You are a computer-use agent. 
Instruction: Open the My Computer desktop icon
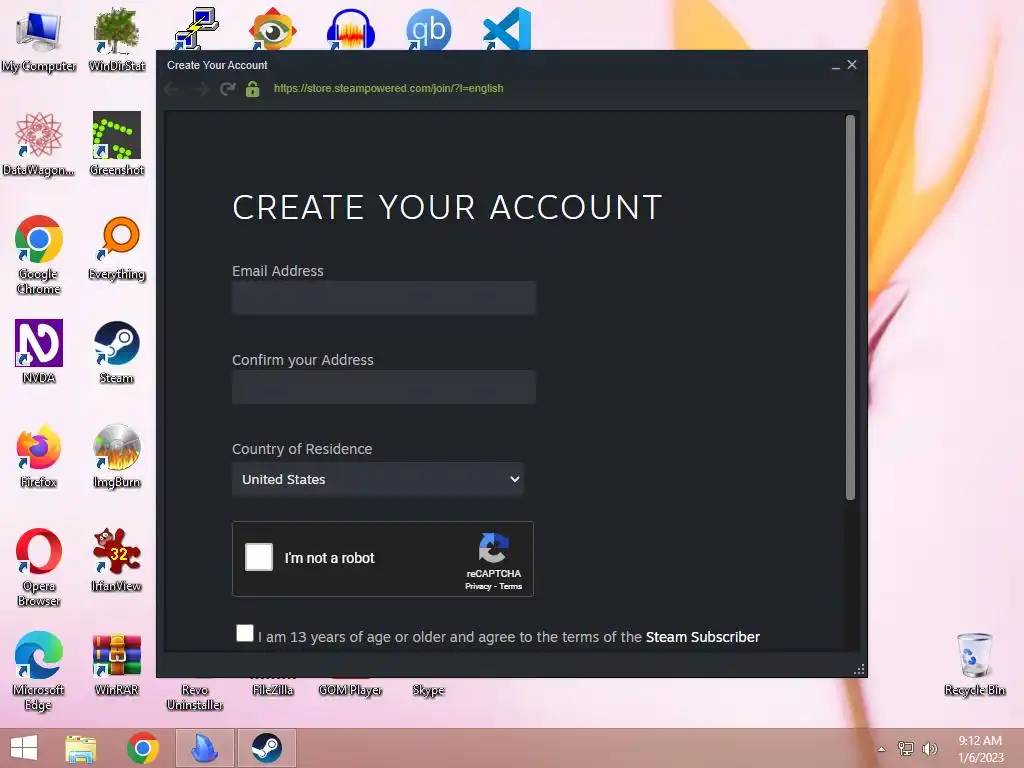pos(39,39)
